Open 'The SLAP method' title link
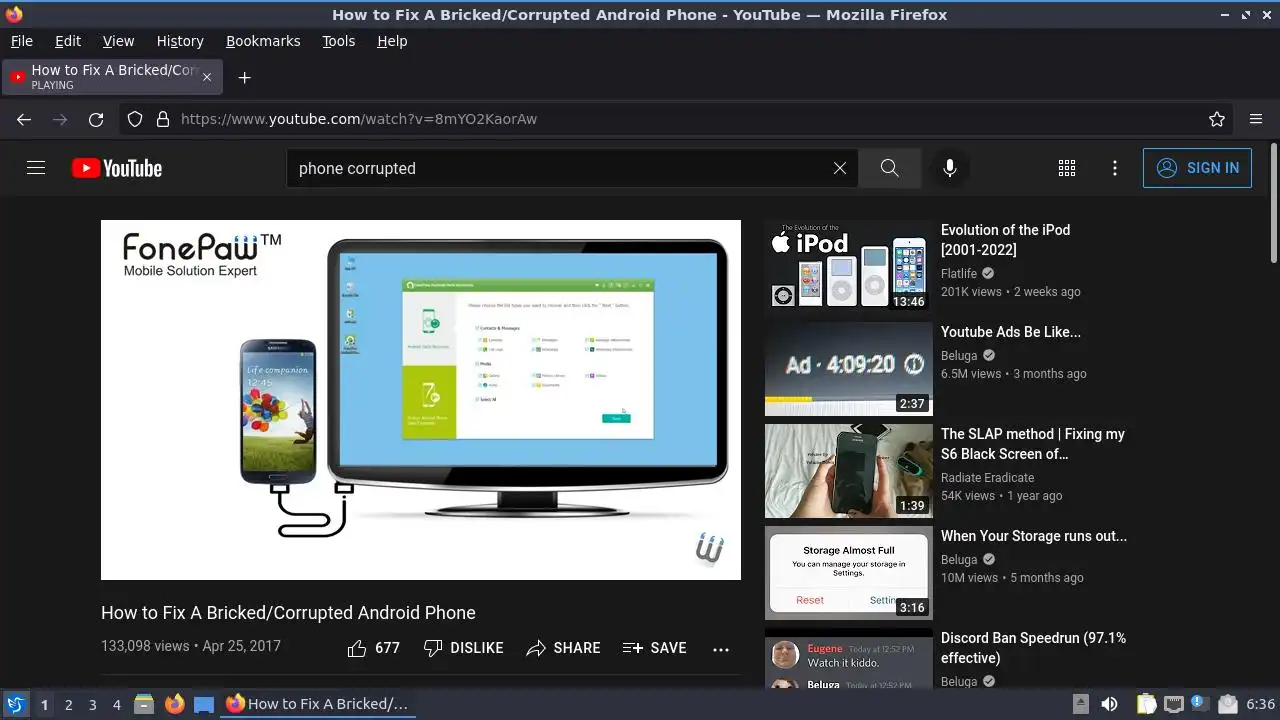Viewport: 1280px width, 720px height. click(x=1033, y=444)
